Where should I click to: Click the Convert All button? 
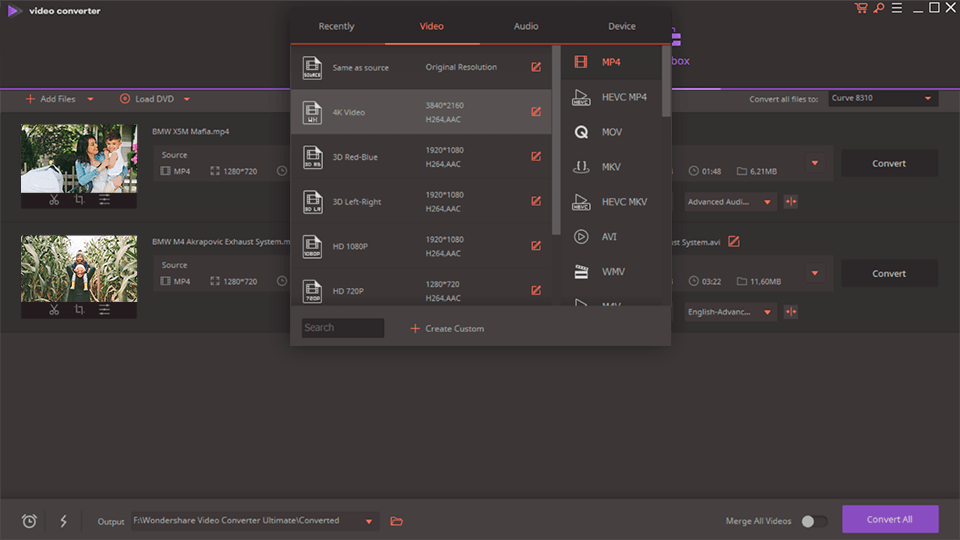coord(889,519)
